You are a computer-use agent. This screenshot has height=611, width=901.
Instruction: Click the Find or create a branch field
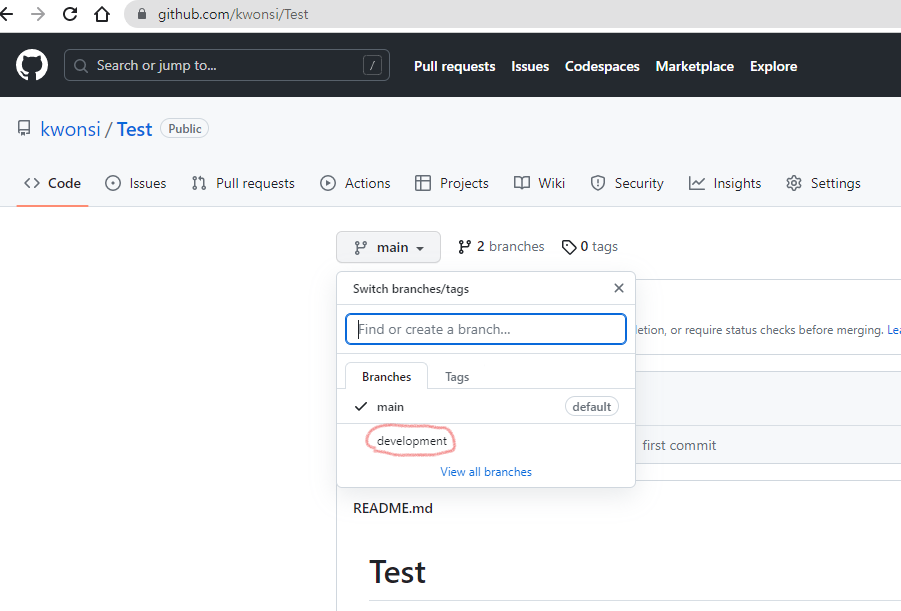point(486,329)
